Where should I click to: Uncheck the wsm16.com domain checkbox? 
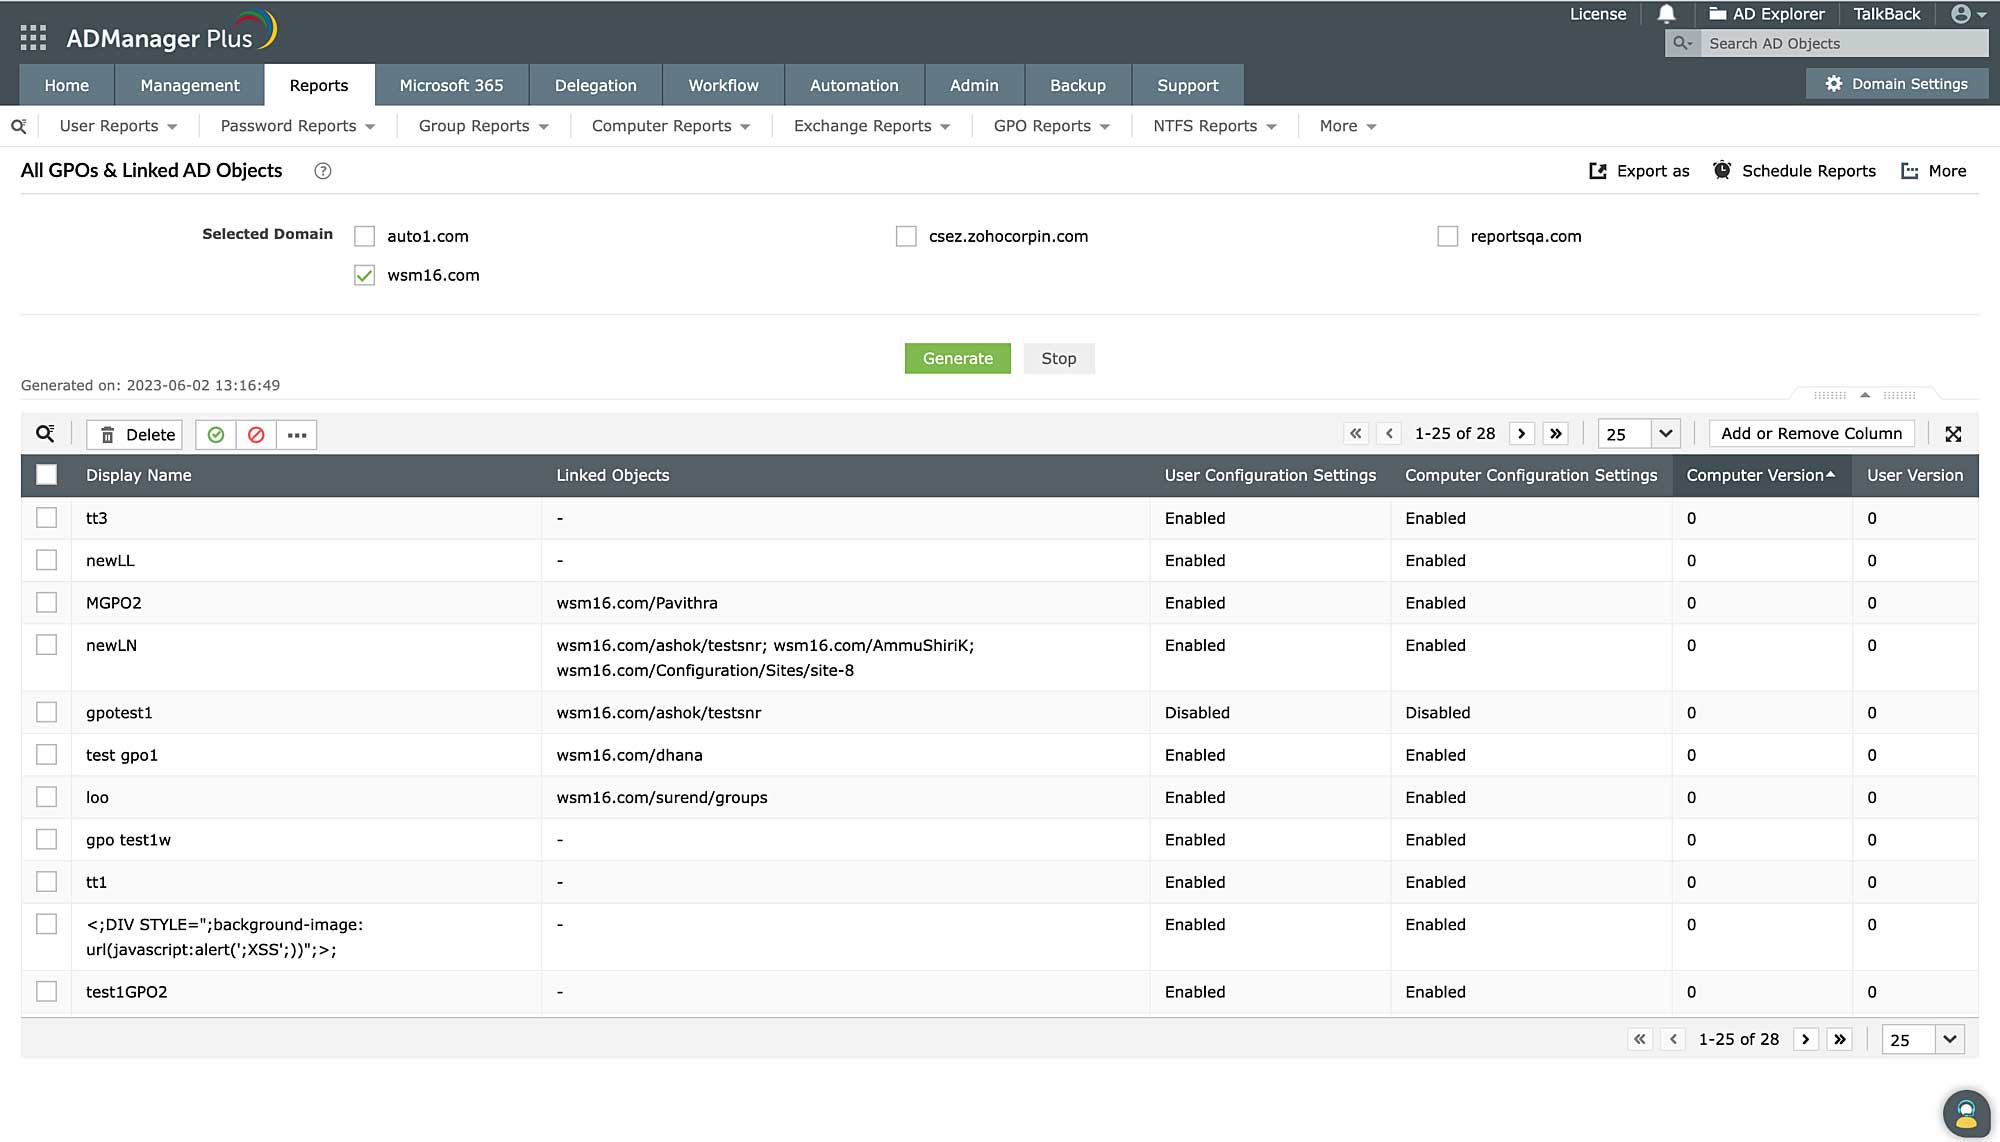pos(364,276)
